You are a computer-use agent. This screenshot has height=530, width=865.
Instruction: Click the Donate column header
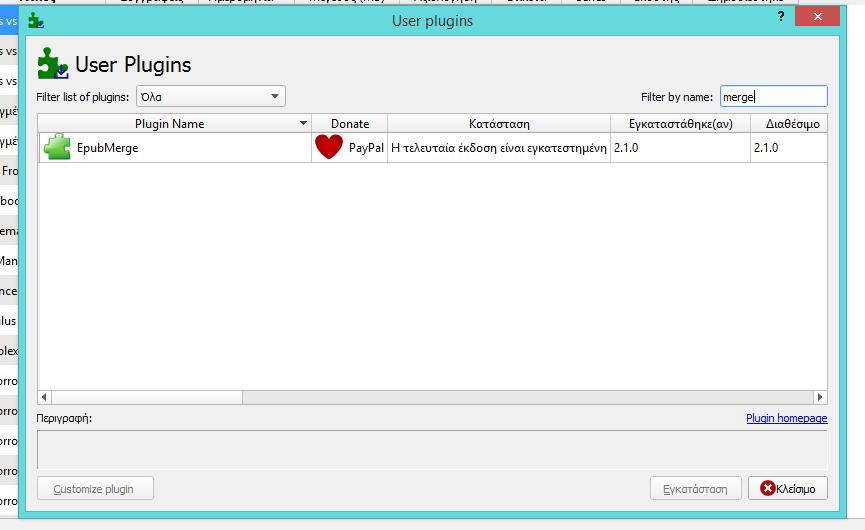350,124
